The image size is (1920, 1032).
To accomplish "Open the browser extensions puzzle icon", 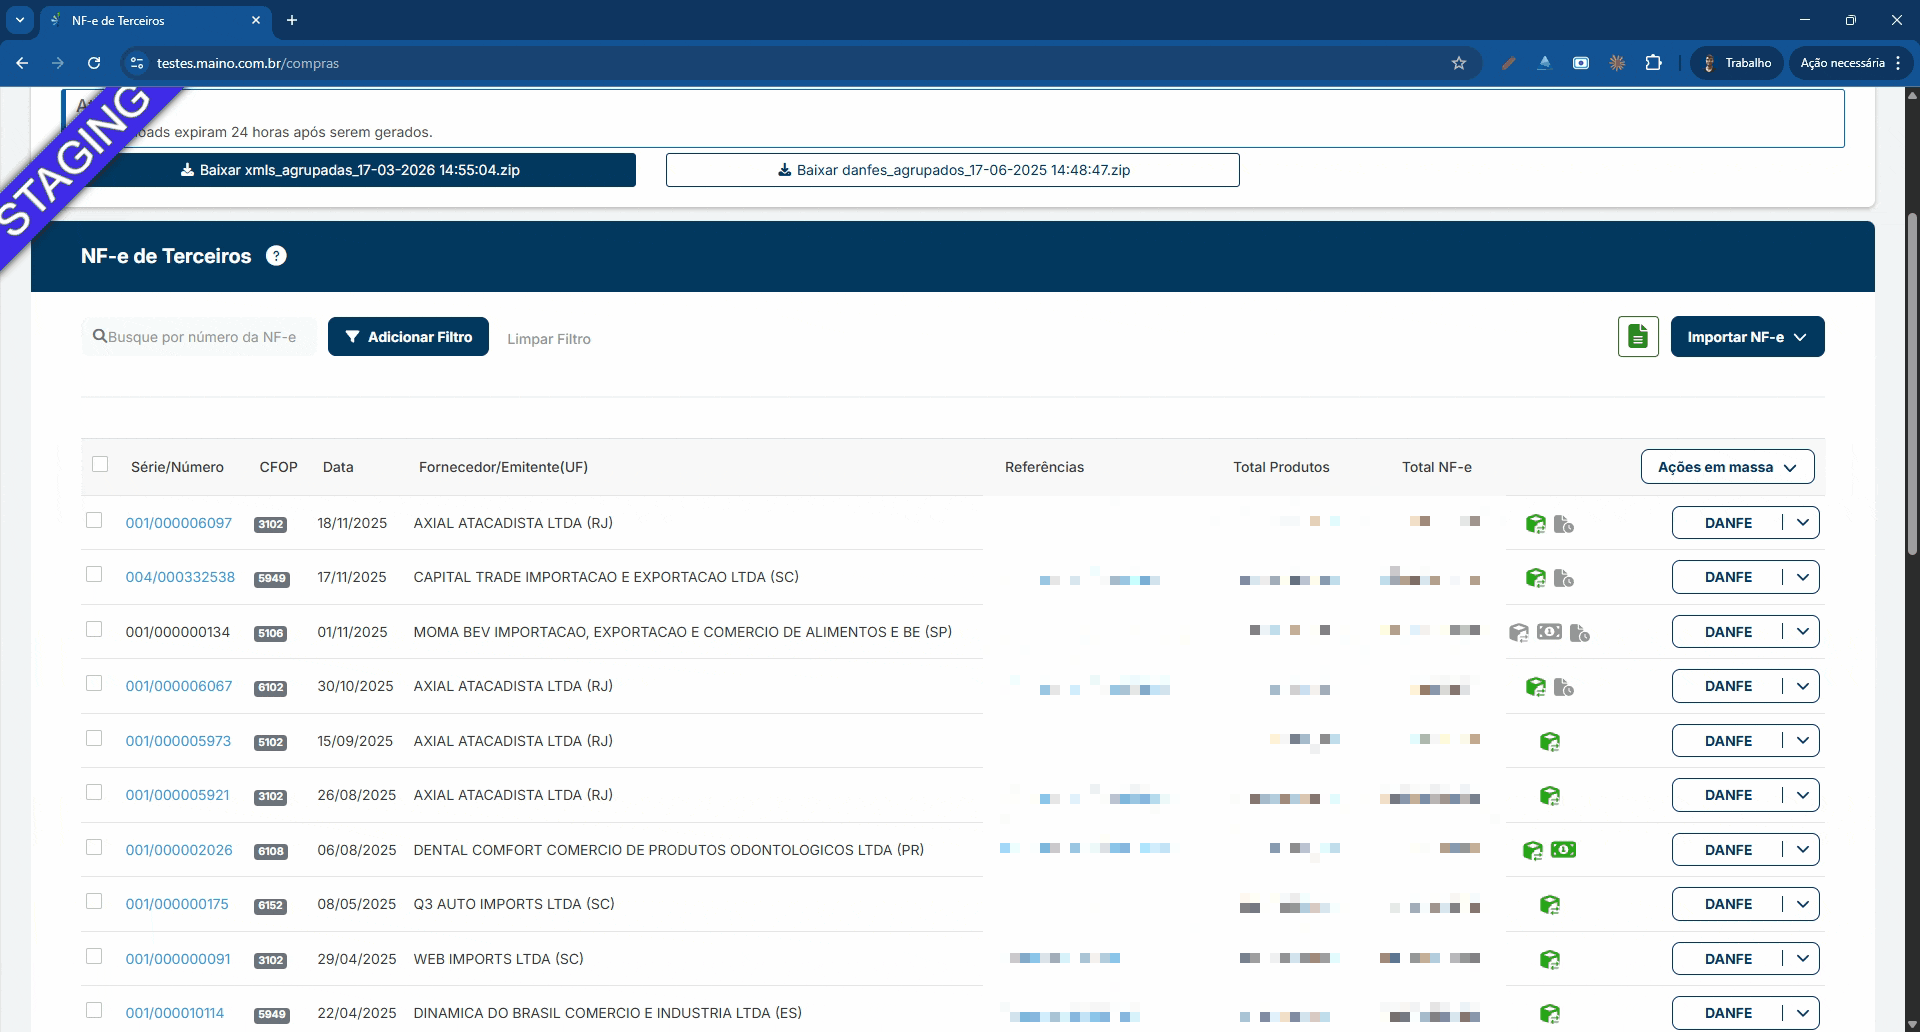I will (x=1654, y=63).
